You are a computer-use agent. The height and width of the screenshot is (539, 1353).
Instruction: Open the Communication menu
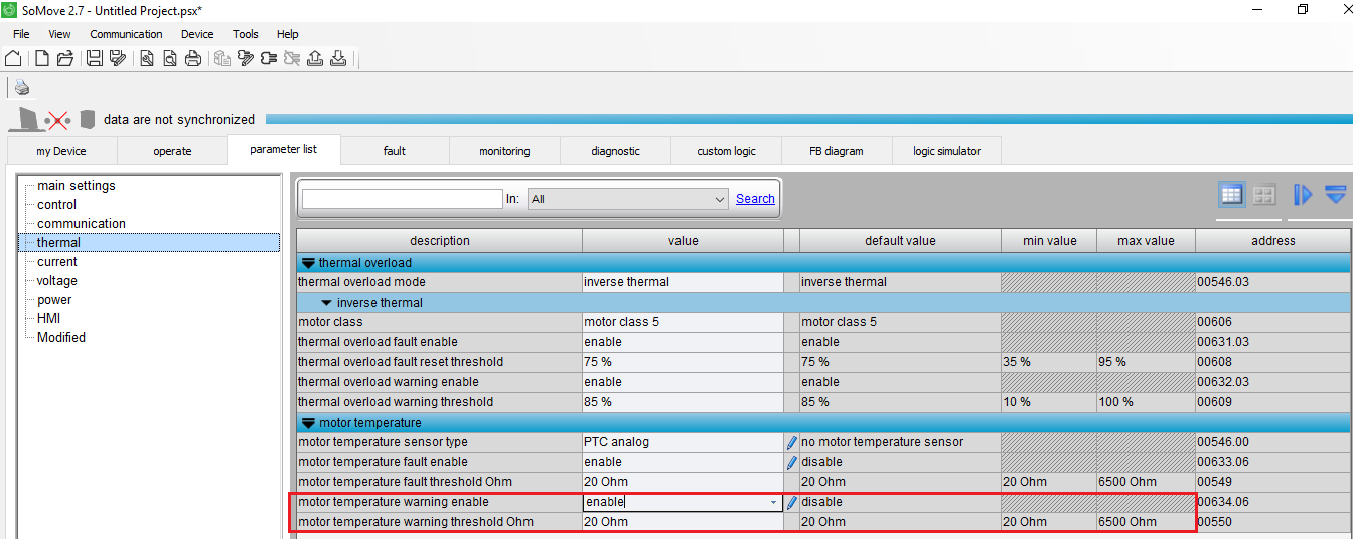point(126,34)
